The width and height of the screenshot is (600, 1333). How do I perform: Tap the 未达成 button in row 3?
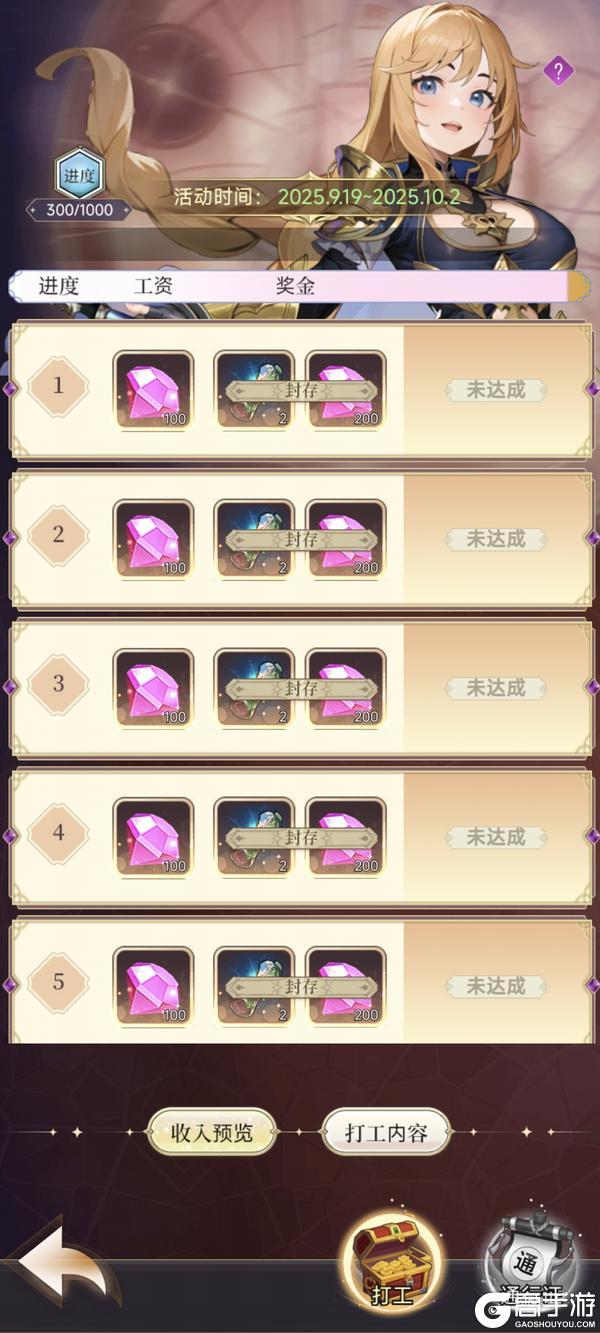[496, 688]
